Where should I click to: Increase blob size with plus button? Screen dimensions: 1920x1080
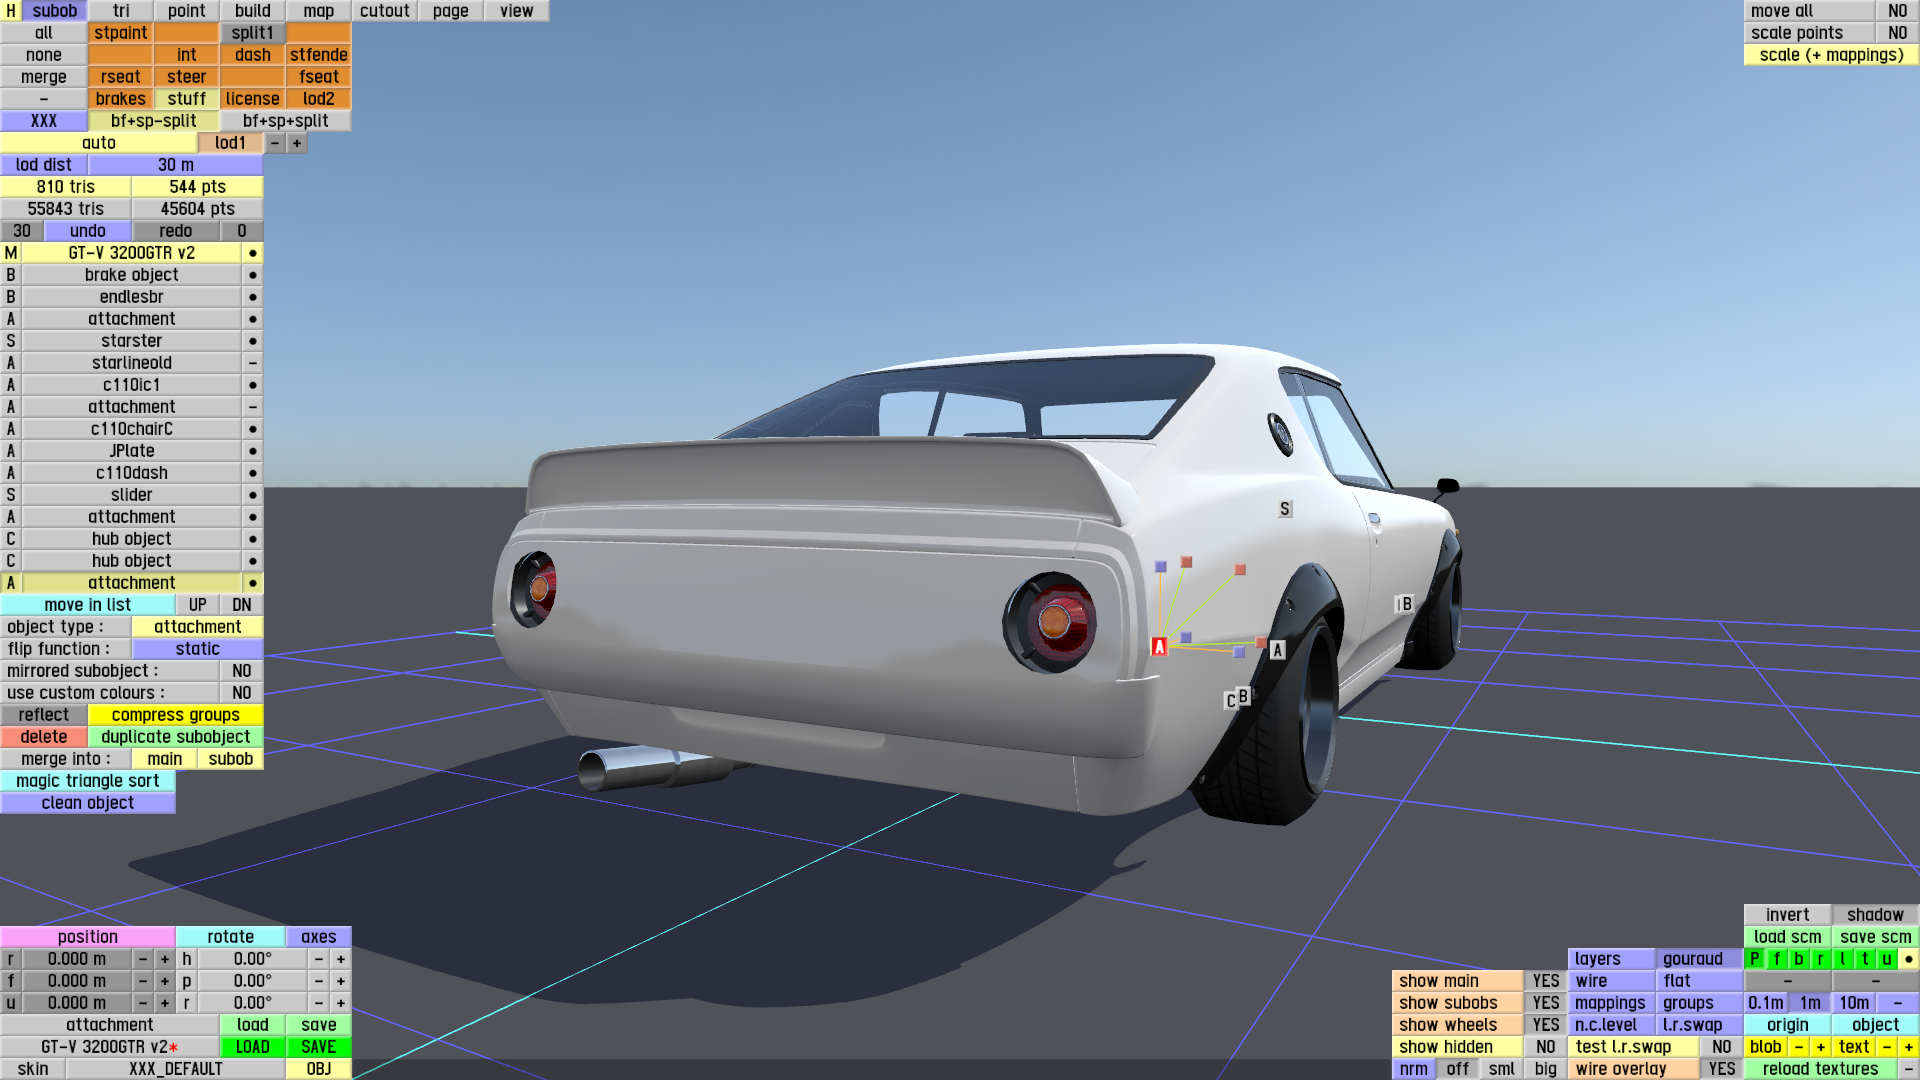tap(1820, 1047)
